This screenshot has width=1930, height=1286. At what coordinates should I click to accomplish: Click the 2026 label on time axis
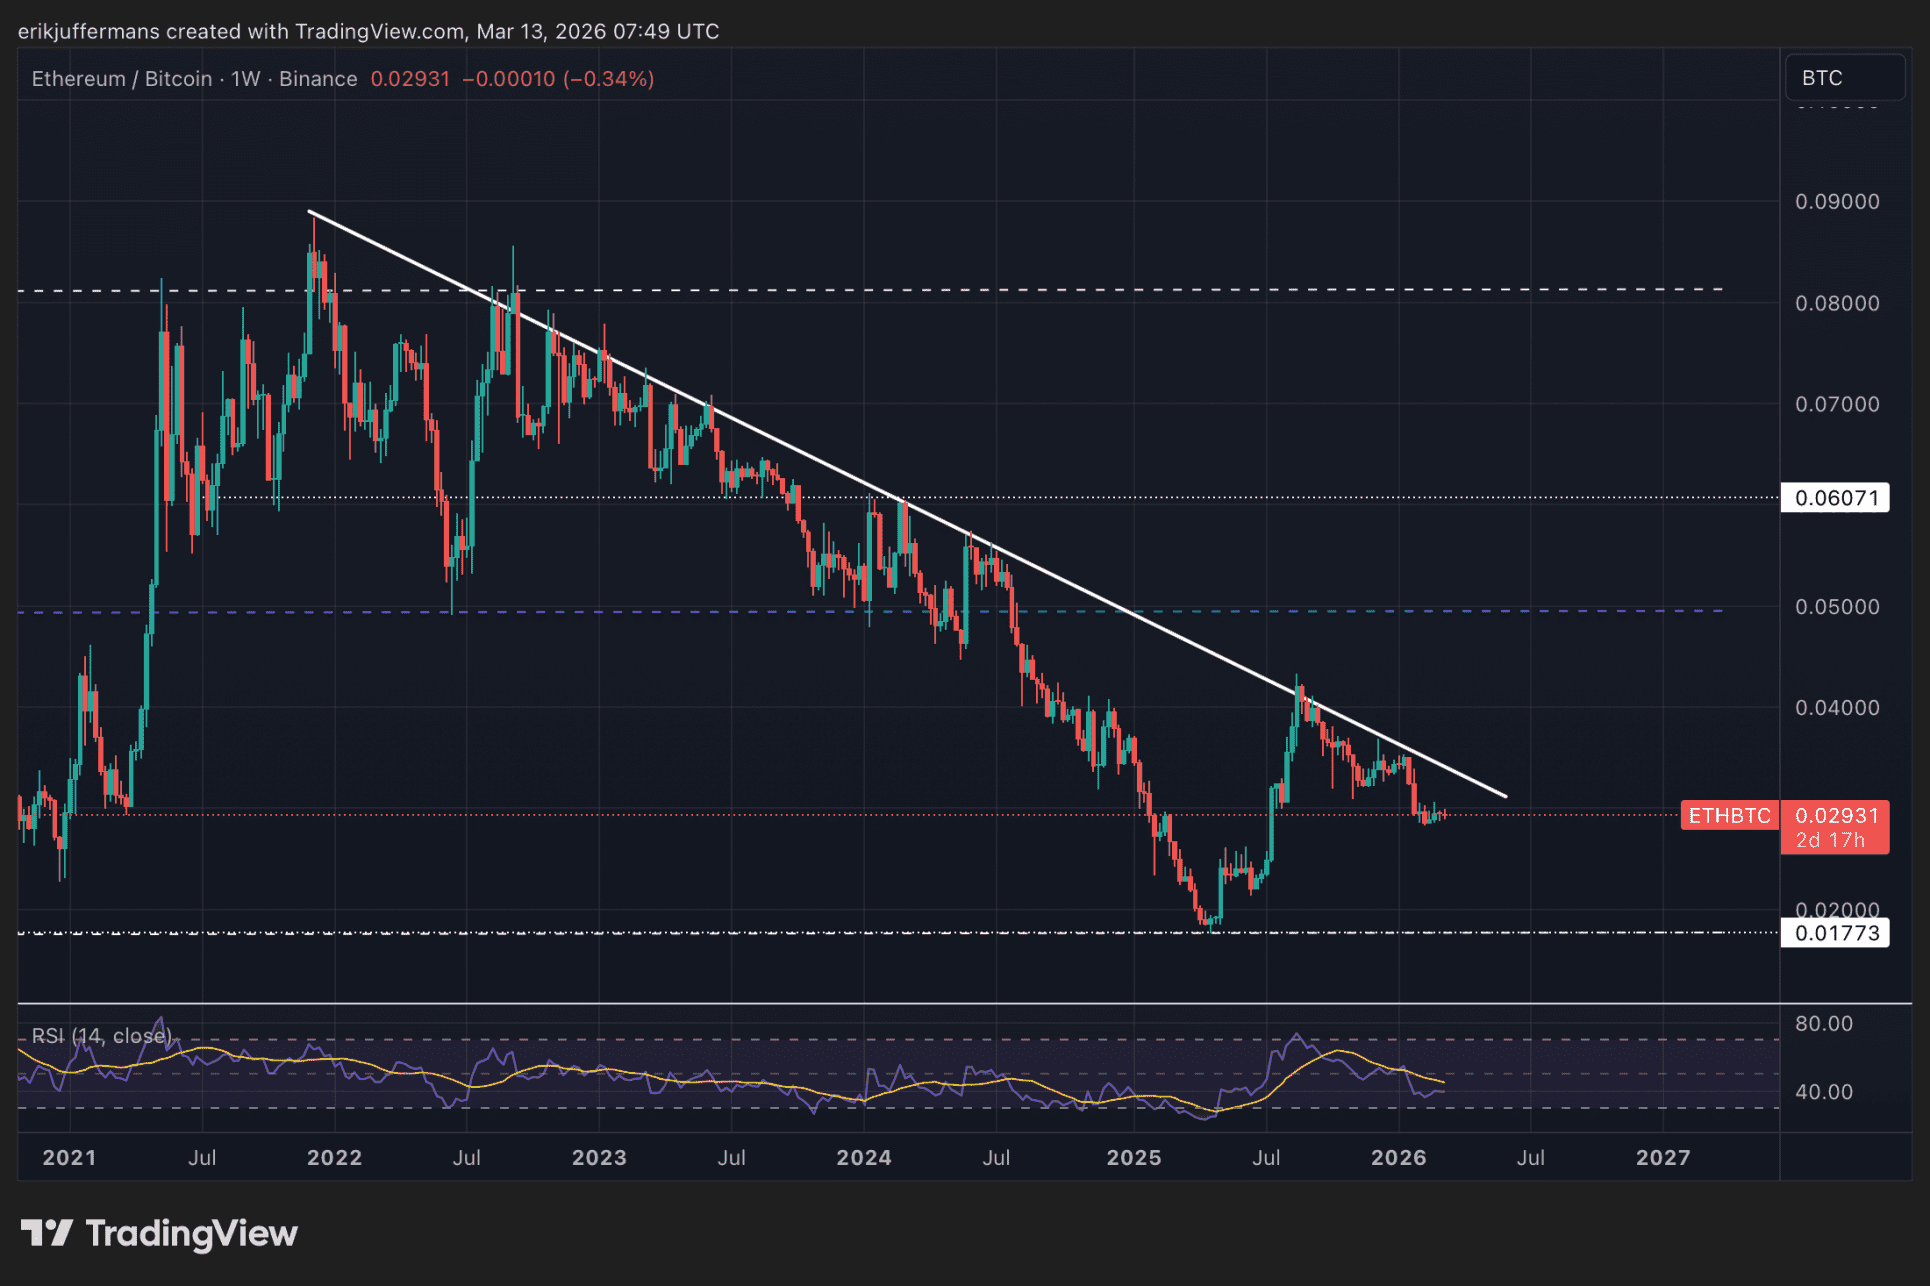pos(1398,1157)
